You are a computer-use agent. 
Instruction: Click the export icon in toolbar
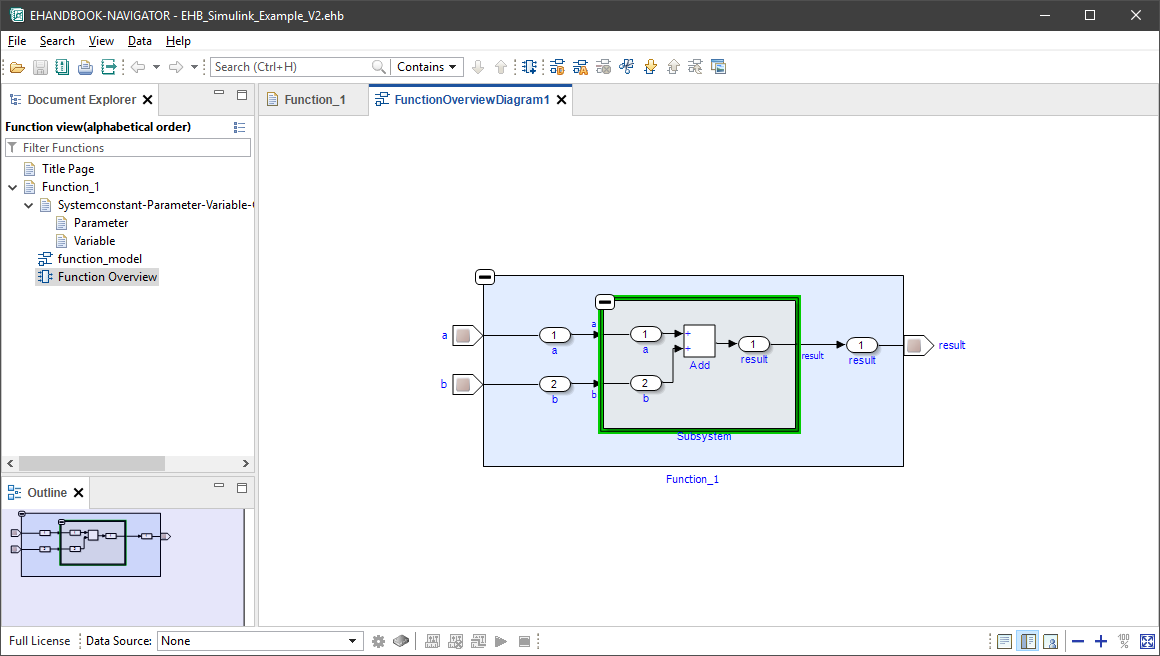pos(109,67)
